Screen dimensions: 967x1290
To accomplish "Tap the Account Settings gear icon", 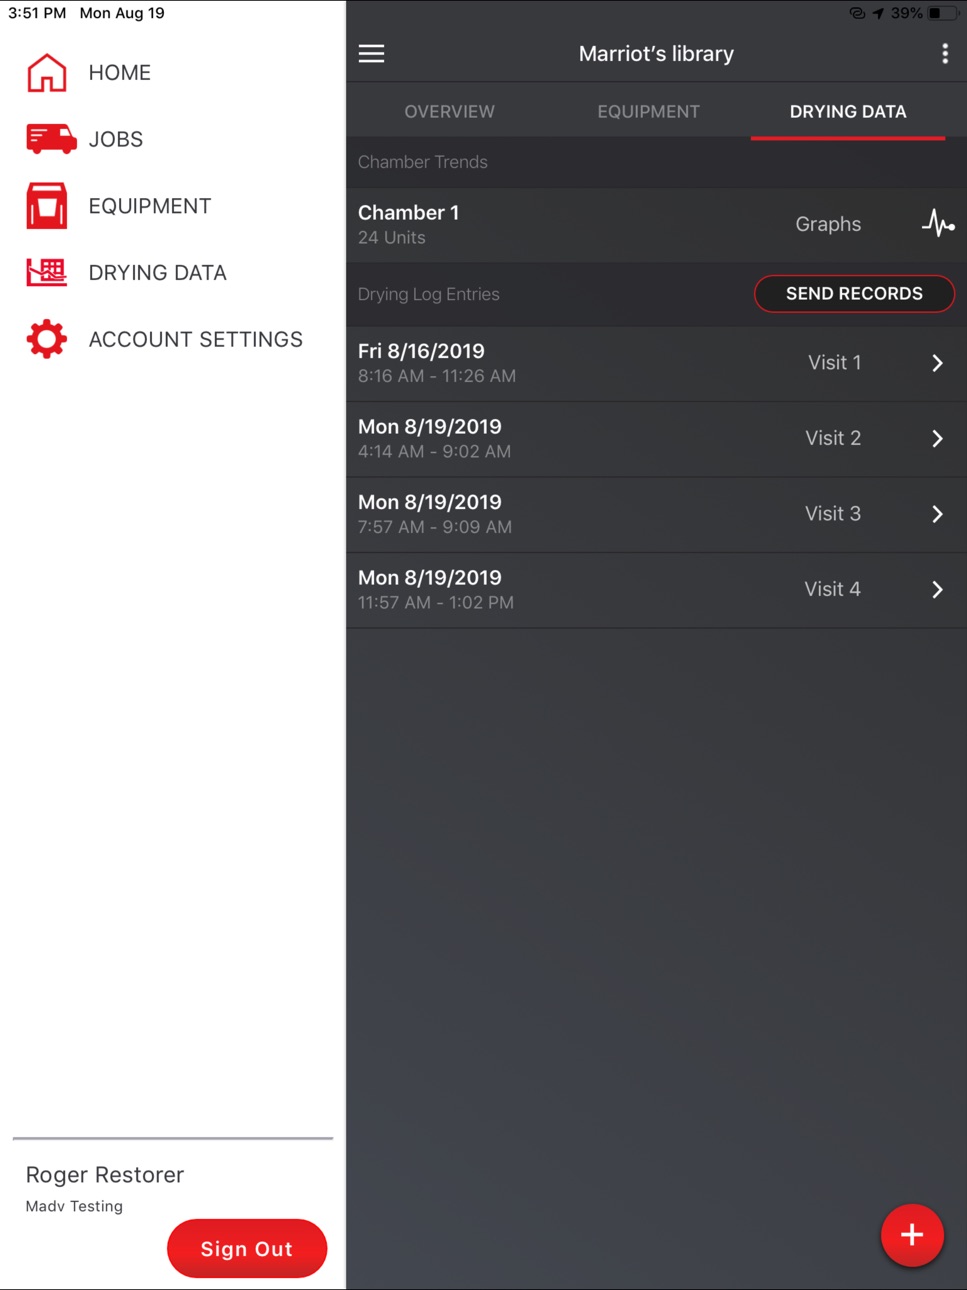I will coord(47,339).
